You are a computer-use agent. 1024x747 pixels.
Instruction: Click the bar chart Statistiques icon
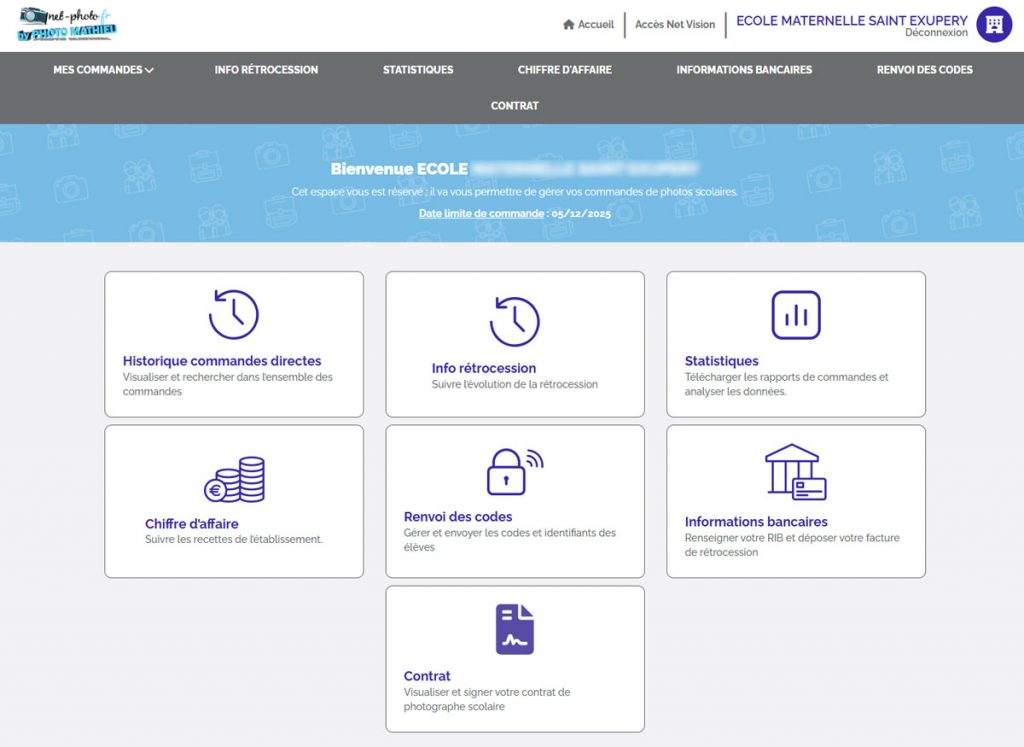pos(795,315)
